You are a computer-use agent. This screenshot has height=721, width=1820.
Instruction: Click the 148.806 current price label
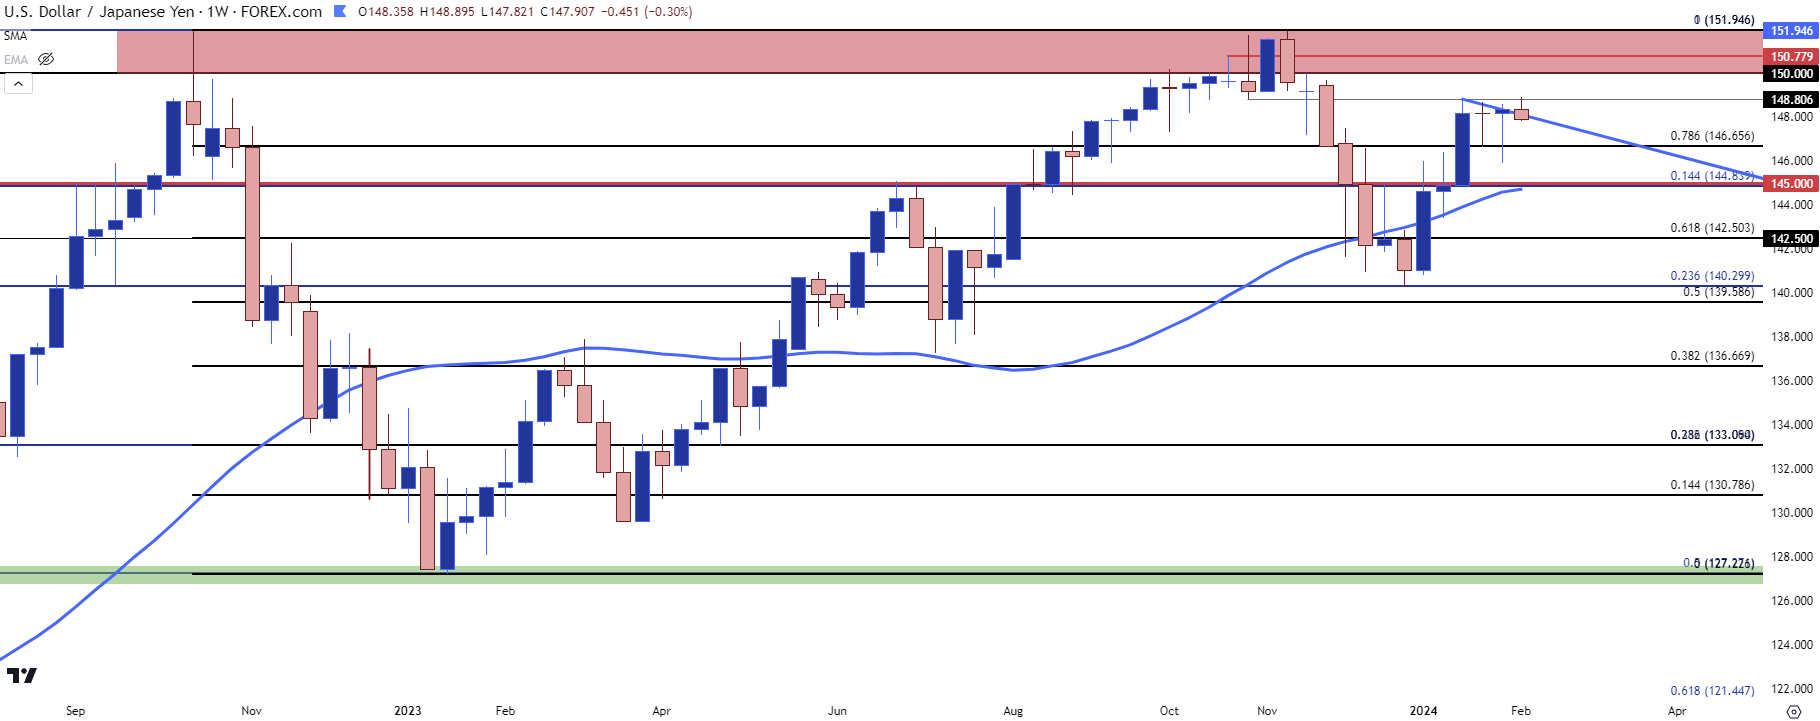coord(1791,100)
